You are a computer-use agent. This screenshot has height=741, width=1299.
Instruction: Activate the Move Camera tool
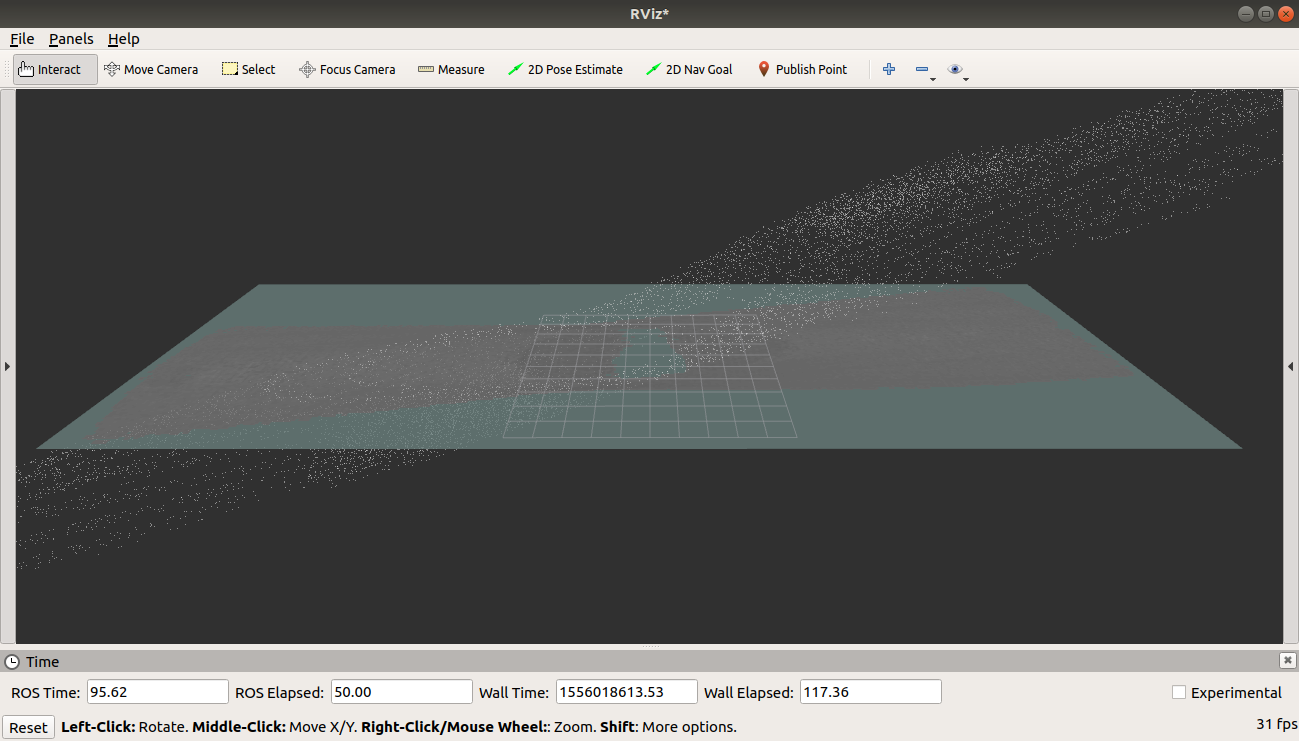pyautogui.click(x=151, y=69)
